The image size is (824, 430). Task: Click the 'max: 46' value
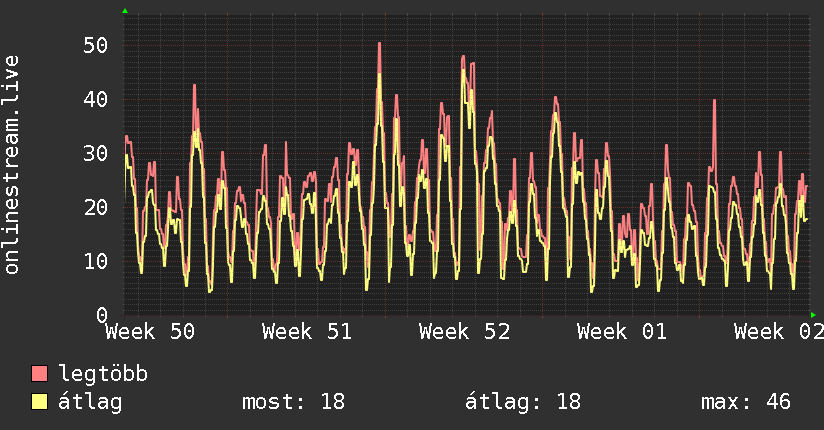pyautogui.click(x=746, y=402)
